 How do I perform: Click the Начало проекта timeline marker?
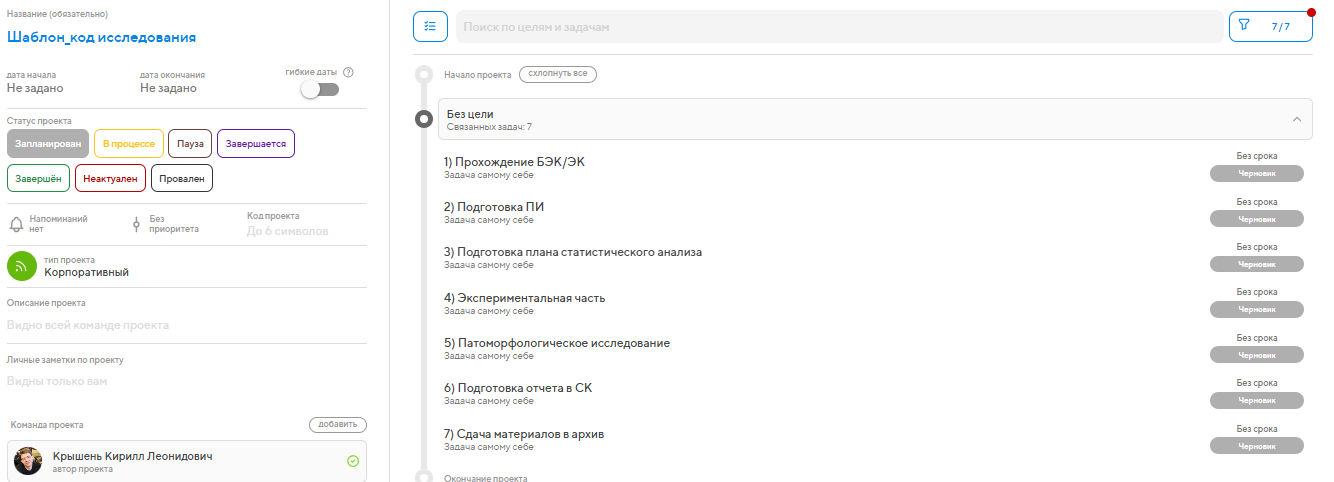pos(424,75)
